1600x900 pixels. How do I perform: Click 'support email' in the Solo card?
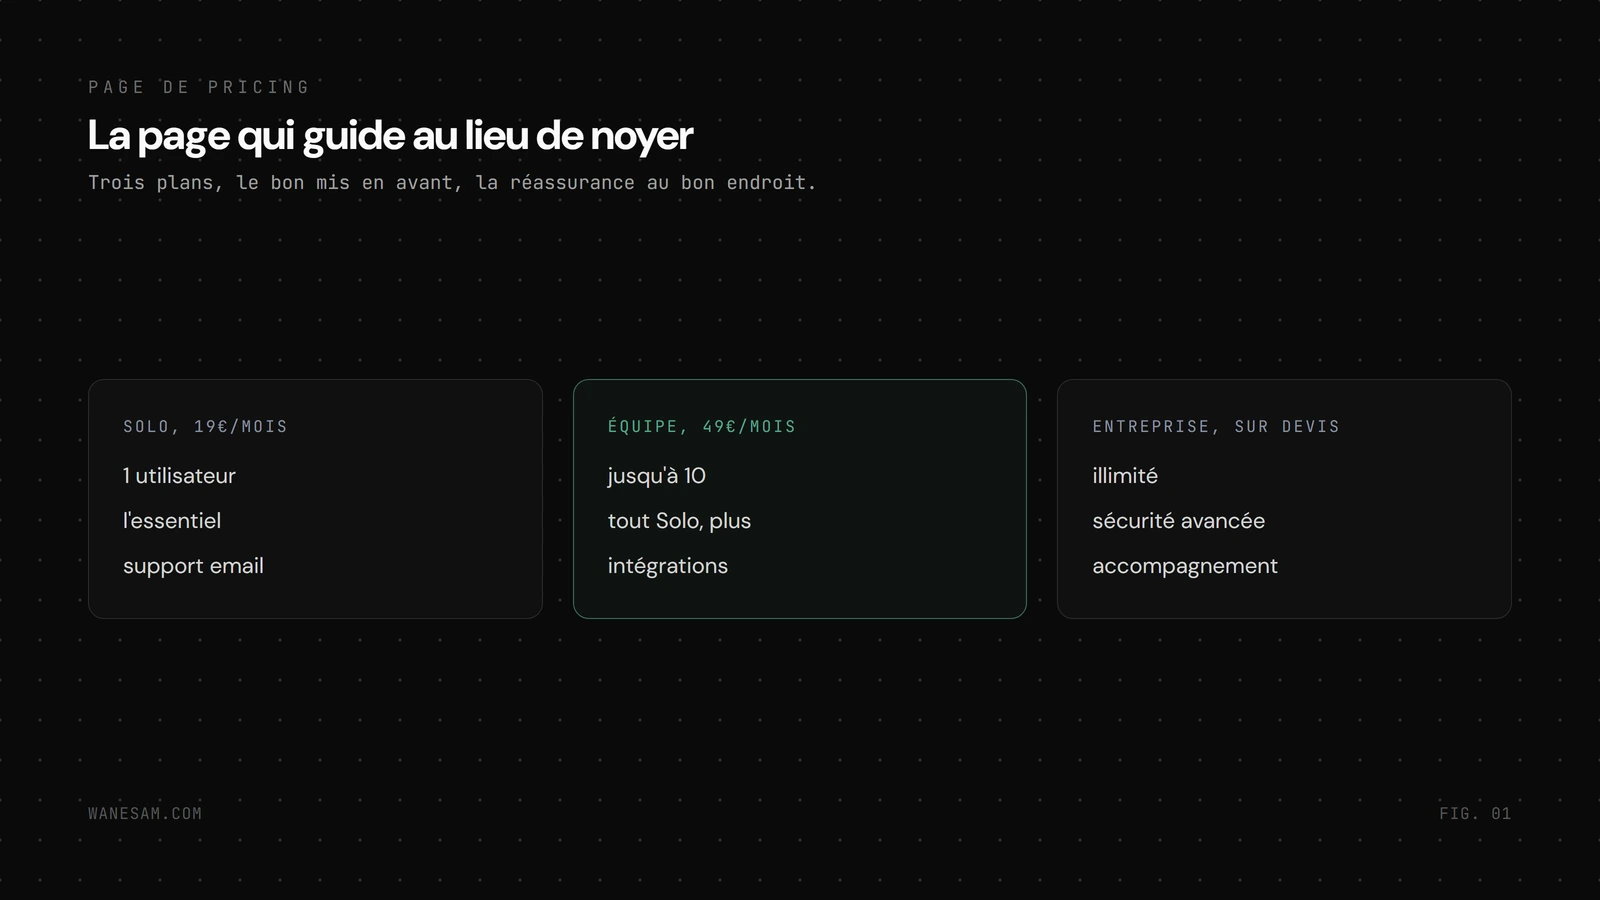pyautogui.click(x=193, y=566)
